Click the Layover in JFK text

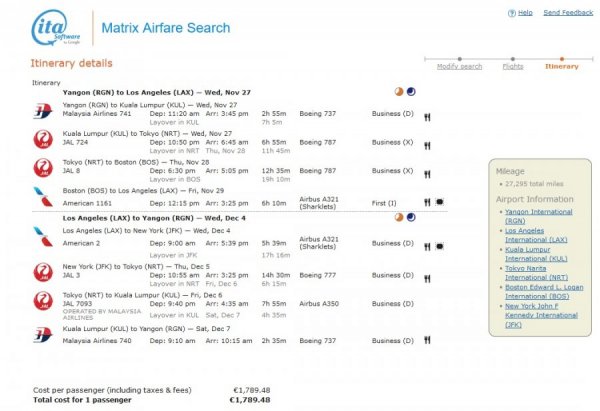coord(173,255)
